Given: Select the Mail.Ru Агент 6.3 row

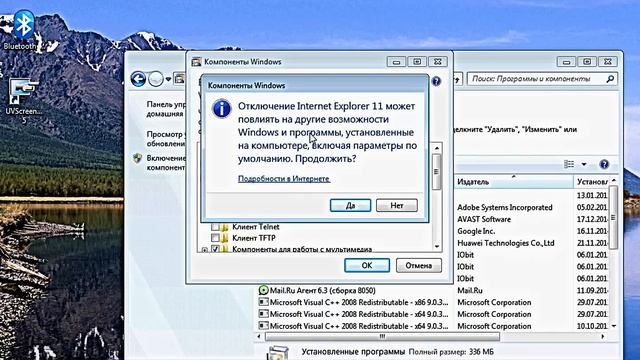Looking at the screenshot, I should pyautogui.click(x=433, y=290).
